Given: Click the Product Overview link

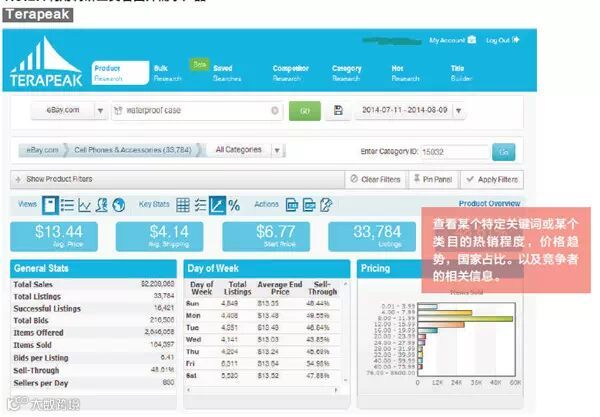Looking at the screenshot, I should point(489,203).
